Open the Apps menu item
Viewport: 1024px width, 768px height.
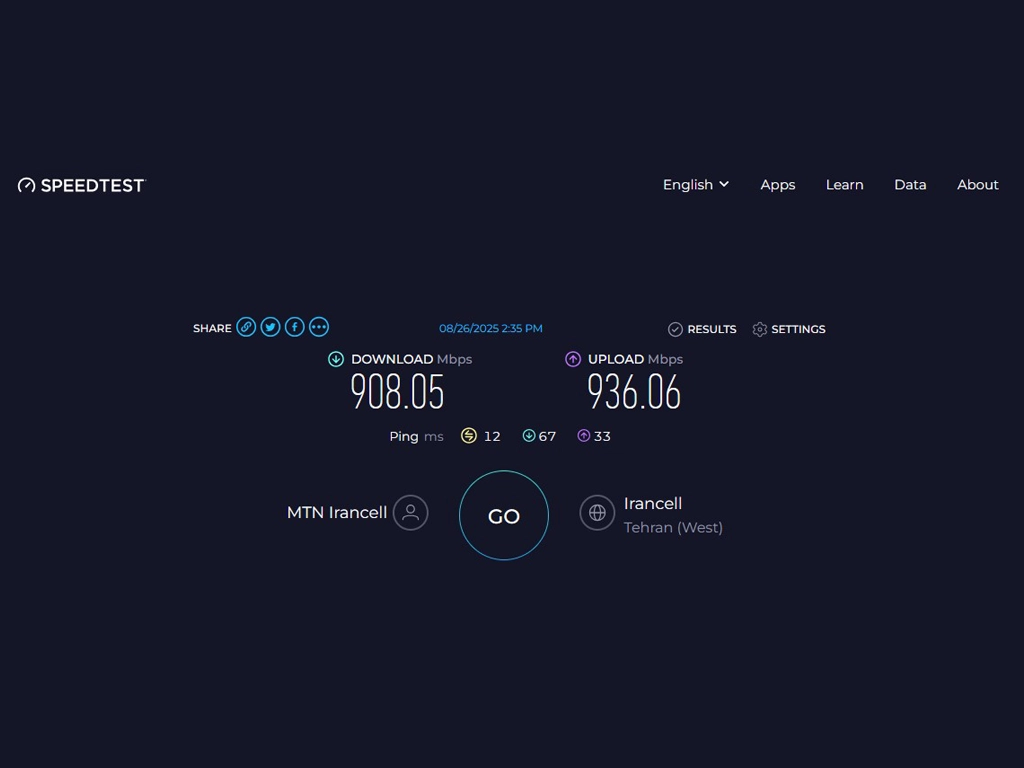(x=777, y=185)
